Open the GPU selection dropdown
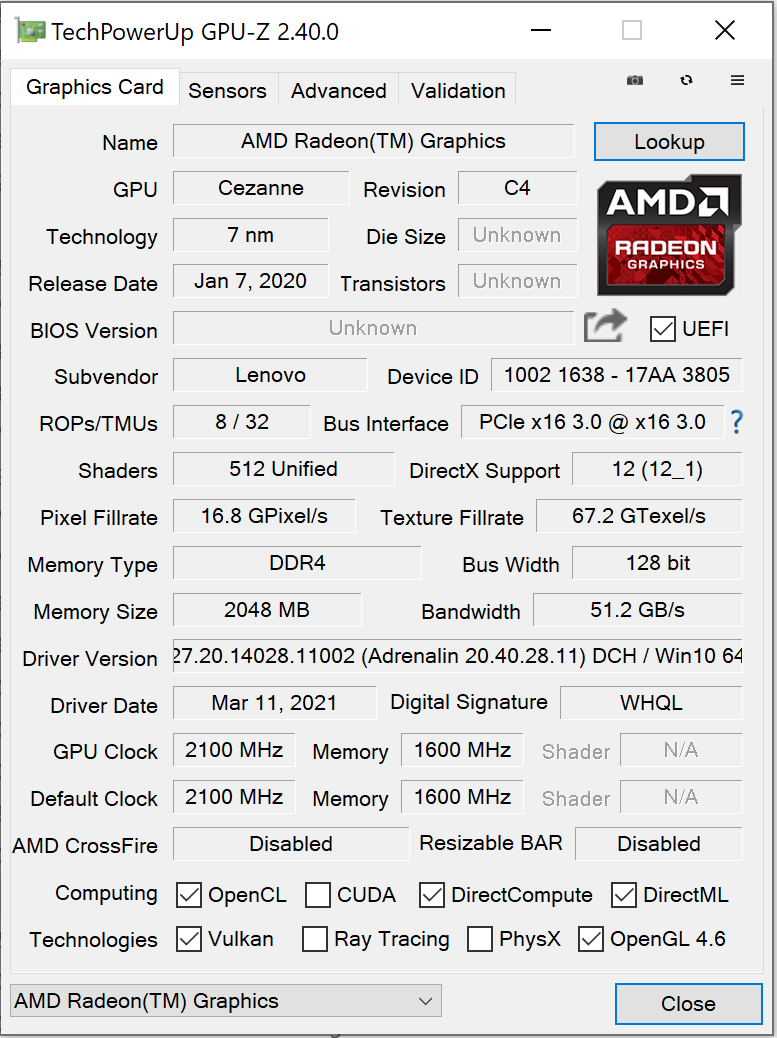Image resolution: width=777 pixels, height=1038 pixels. (225, 1001)
